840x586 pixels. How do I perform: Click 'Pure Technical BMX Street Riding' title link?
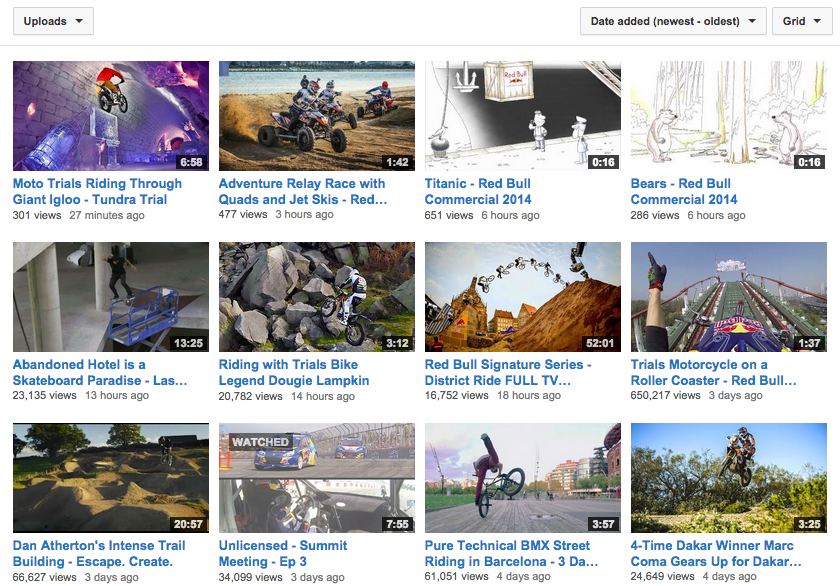click(x=512, y=553)
